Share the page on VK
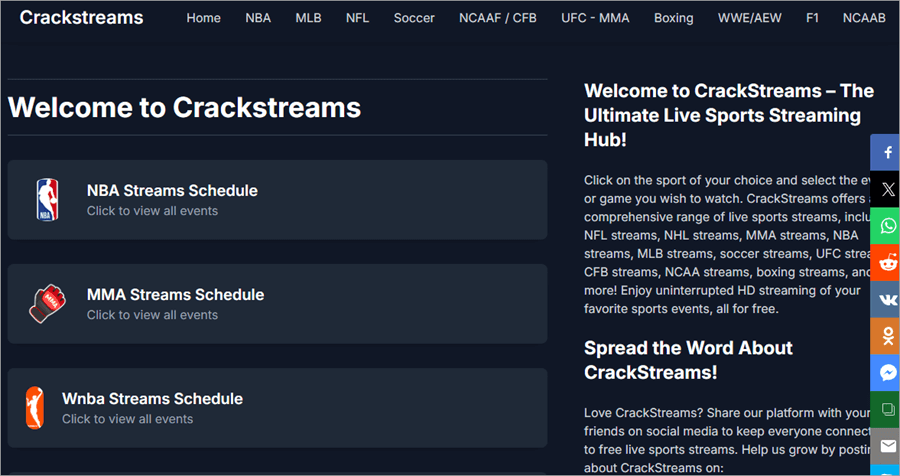Image resolution: width=900 pixels, height=476 pixels. tap(885, 300)
